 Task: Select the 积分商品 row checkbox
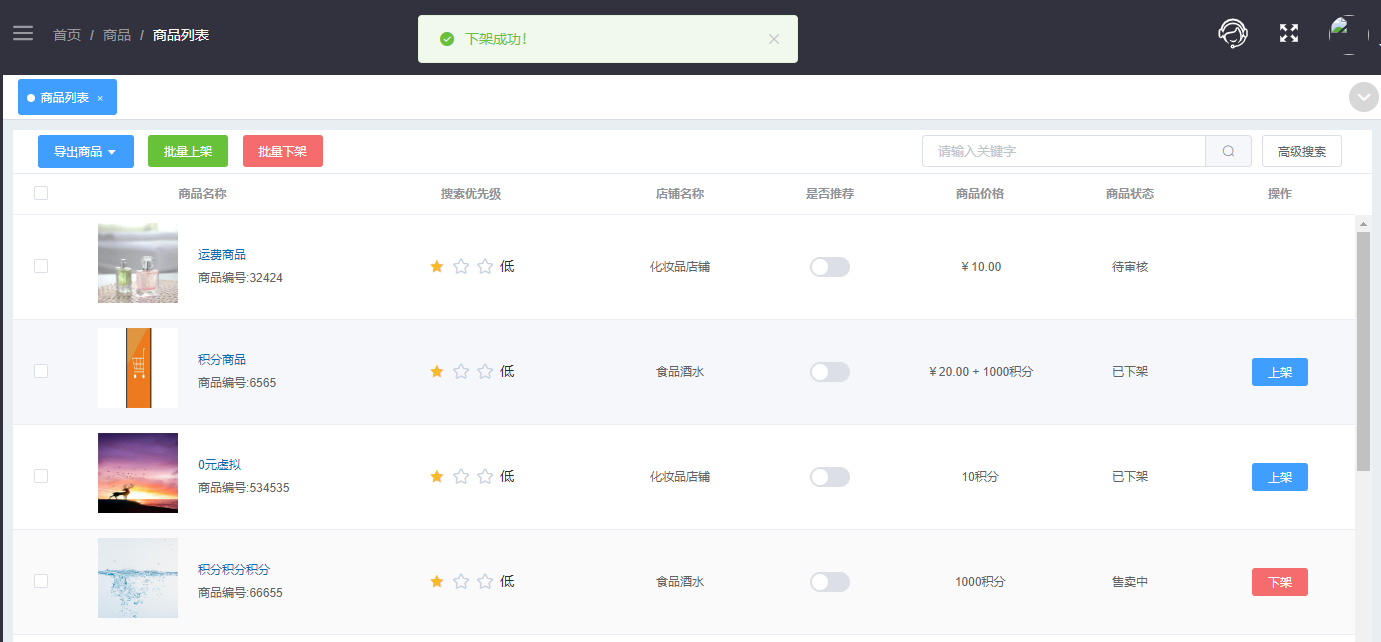coord(41,371)
